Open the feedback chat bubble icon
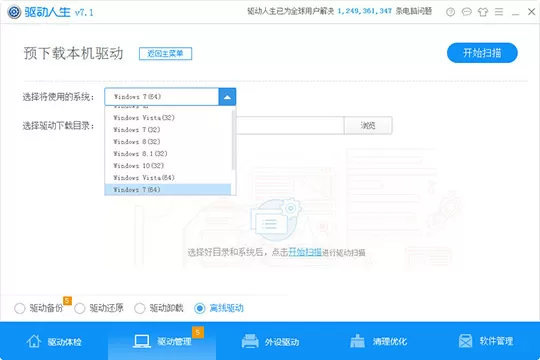Viewport: 540px width, 360px height. [x=466, y=12]
